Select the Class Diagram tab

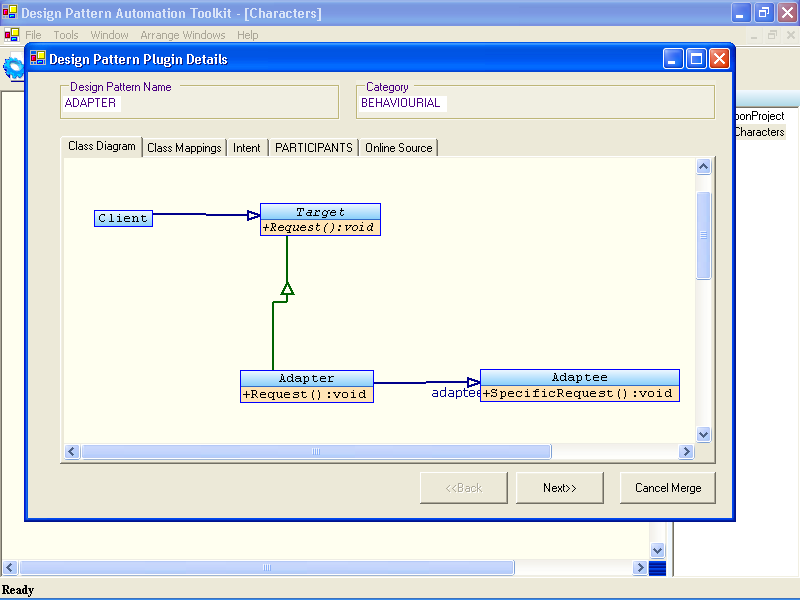[x=102, y=146]
